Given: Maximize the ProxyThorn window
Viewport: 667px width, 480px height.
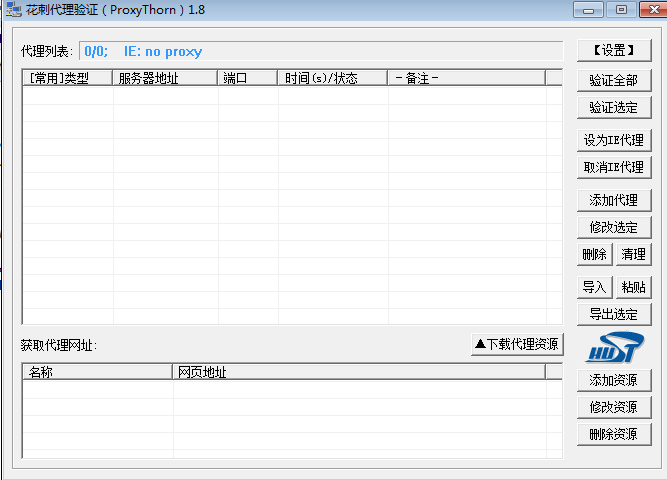Looking at the screenshot, I should point(621,10).
